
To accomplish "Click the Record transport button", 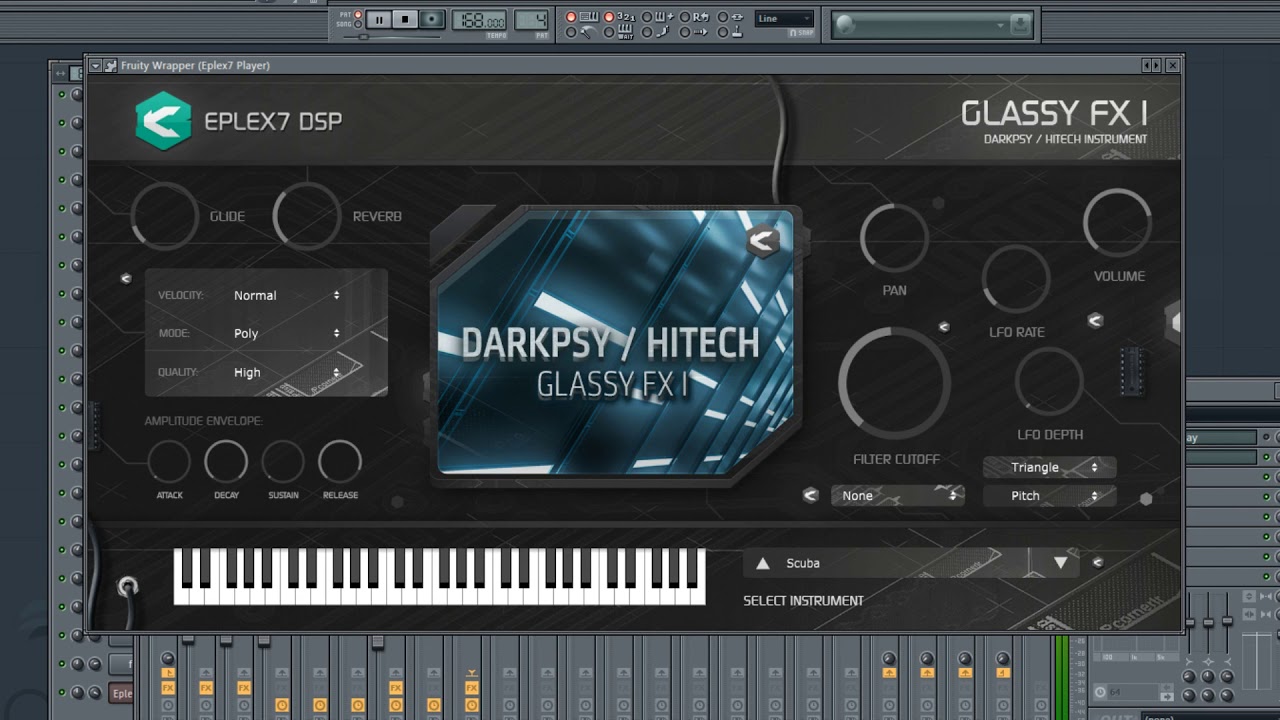I will (x=431, y=19).
